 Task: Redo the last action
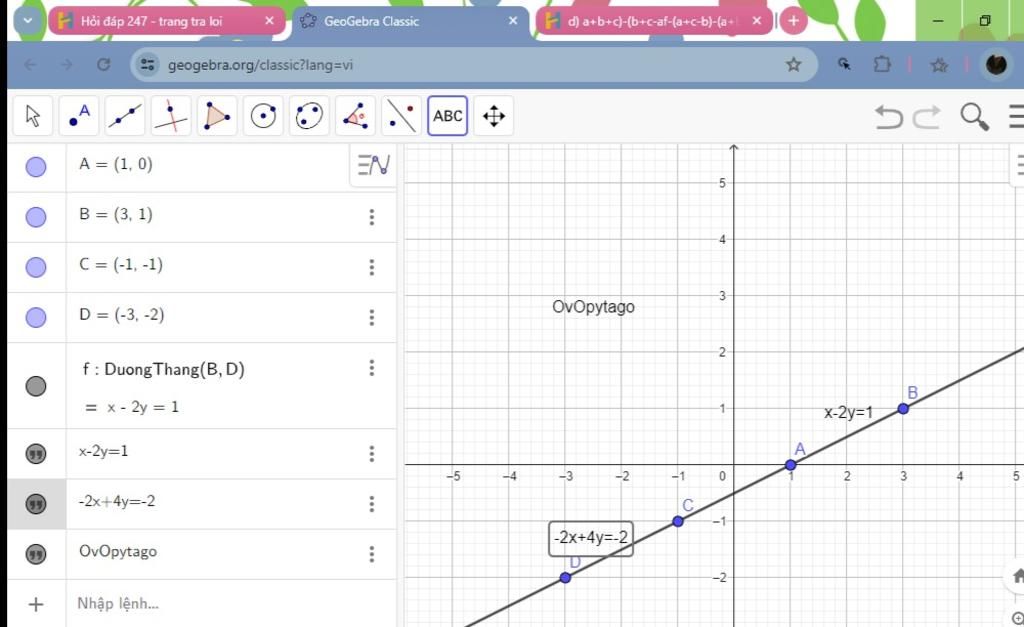(927, 117)
